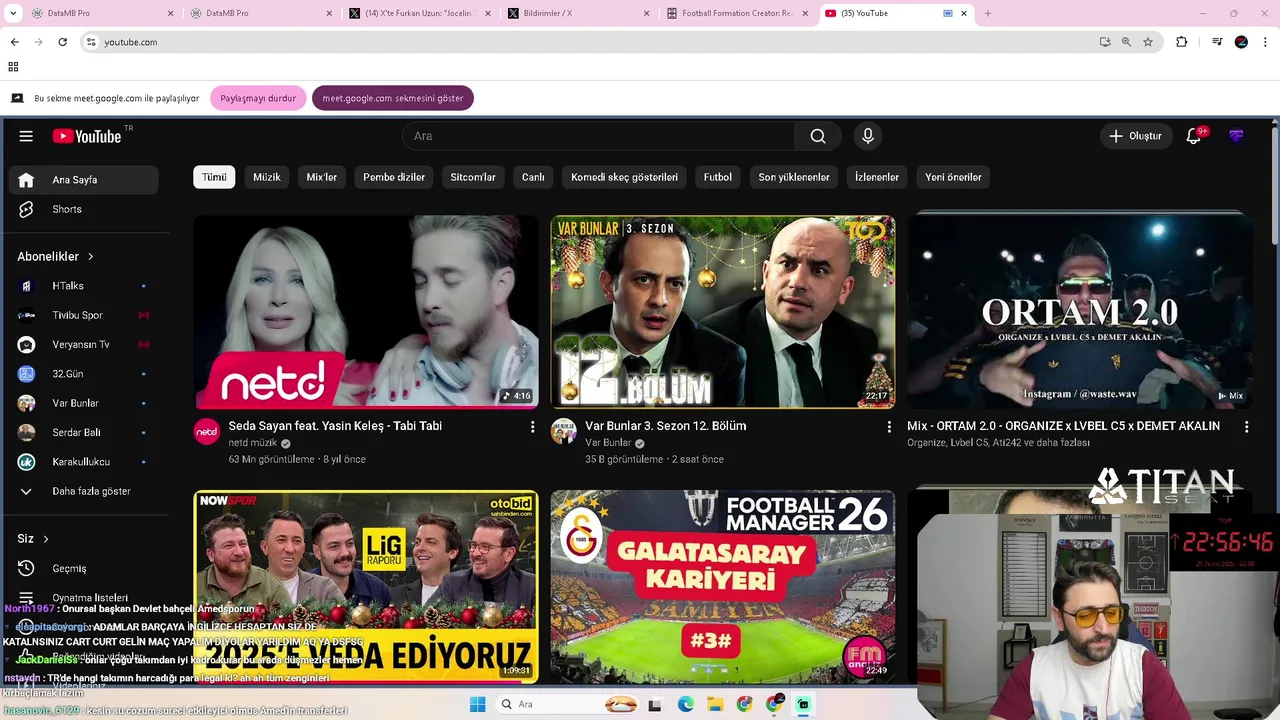Open HTalks channel subscription
1280x720 pixels.
tap(83, 286)
